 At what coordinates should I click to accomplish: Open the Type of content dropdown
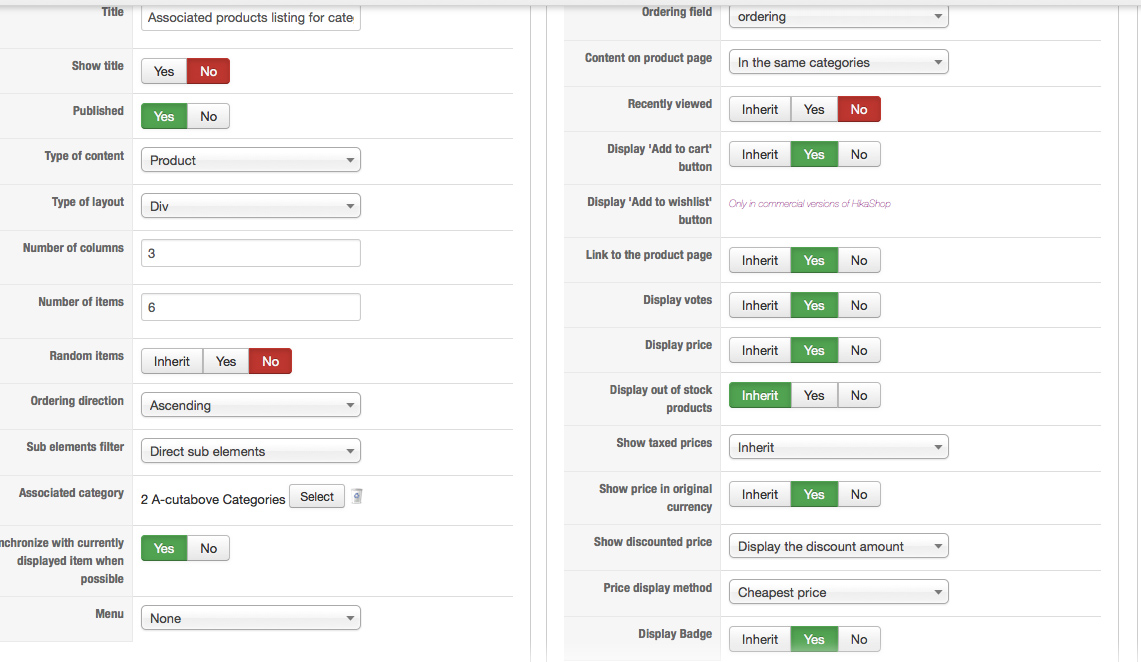click(x=250, y=160)
